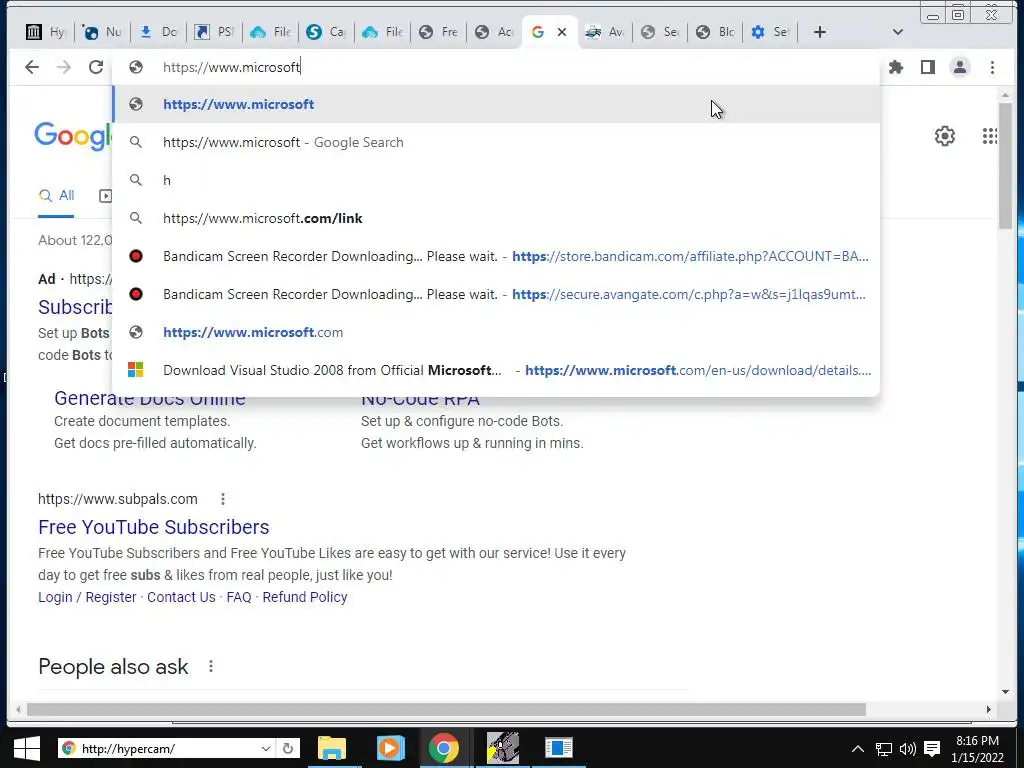Switch to the Settings gear tab
1024x768 pixels.
[771, 32]
